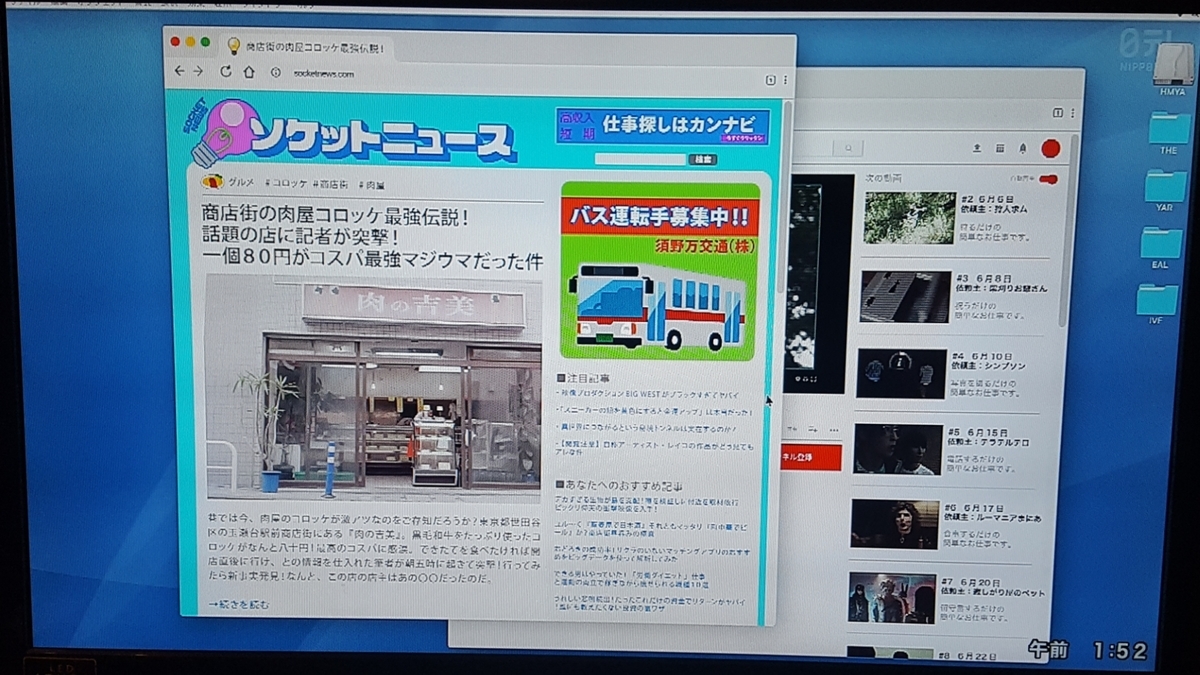The image size is (1200, 675).
Task: Open the video site's search magnifier button
Action: (x=848, y=148)
